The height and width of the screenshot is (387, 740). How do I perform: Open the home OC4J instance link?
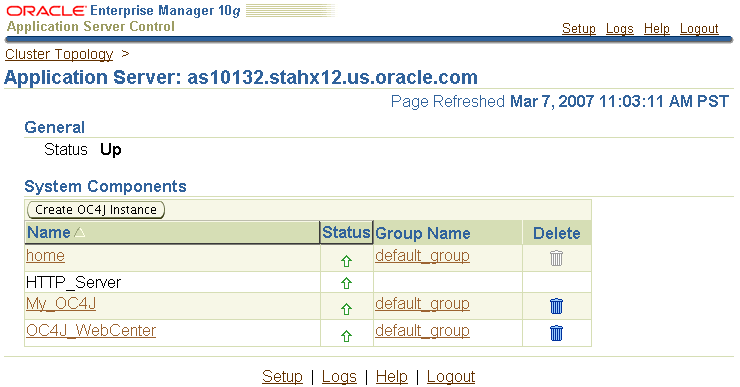45,255
